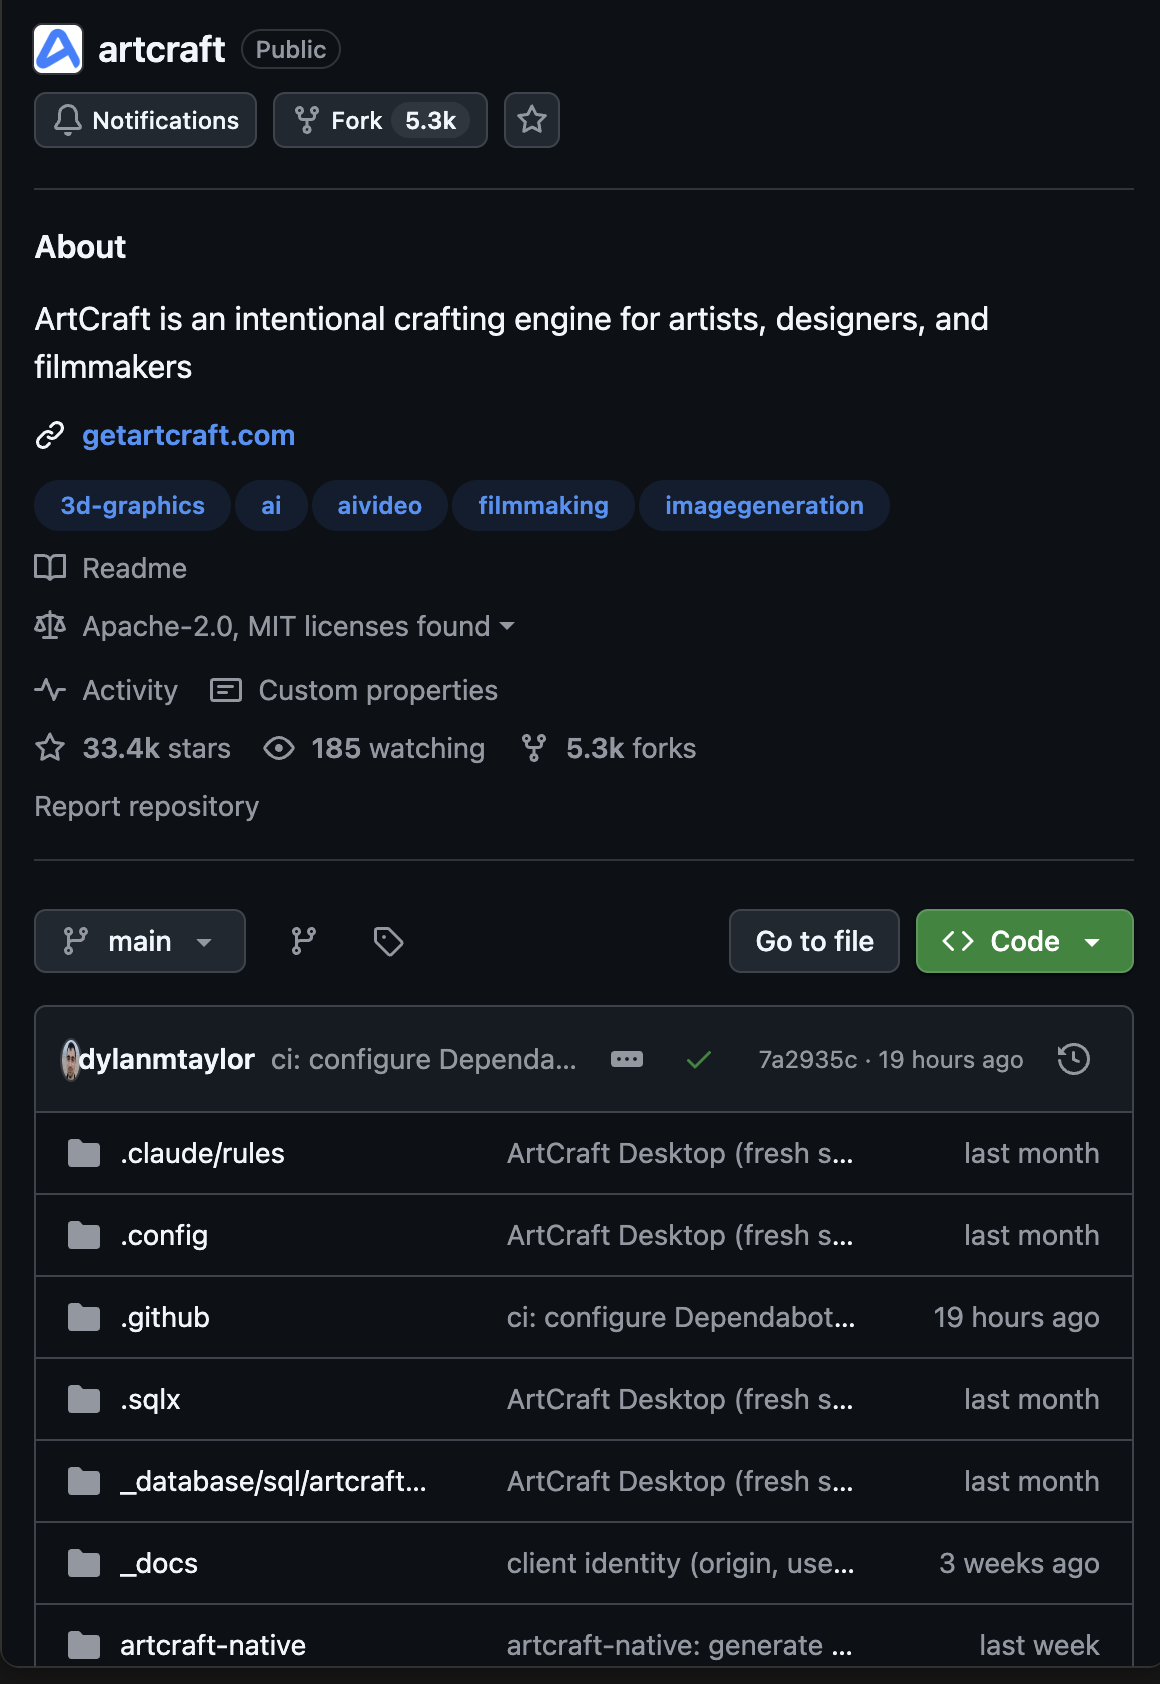The image size is (1160, 1684).
Task: Open the .sqlx folder
Action: coord(150,1399)
